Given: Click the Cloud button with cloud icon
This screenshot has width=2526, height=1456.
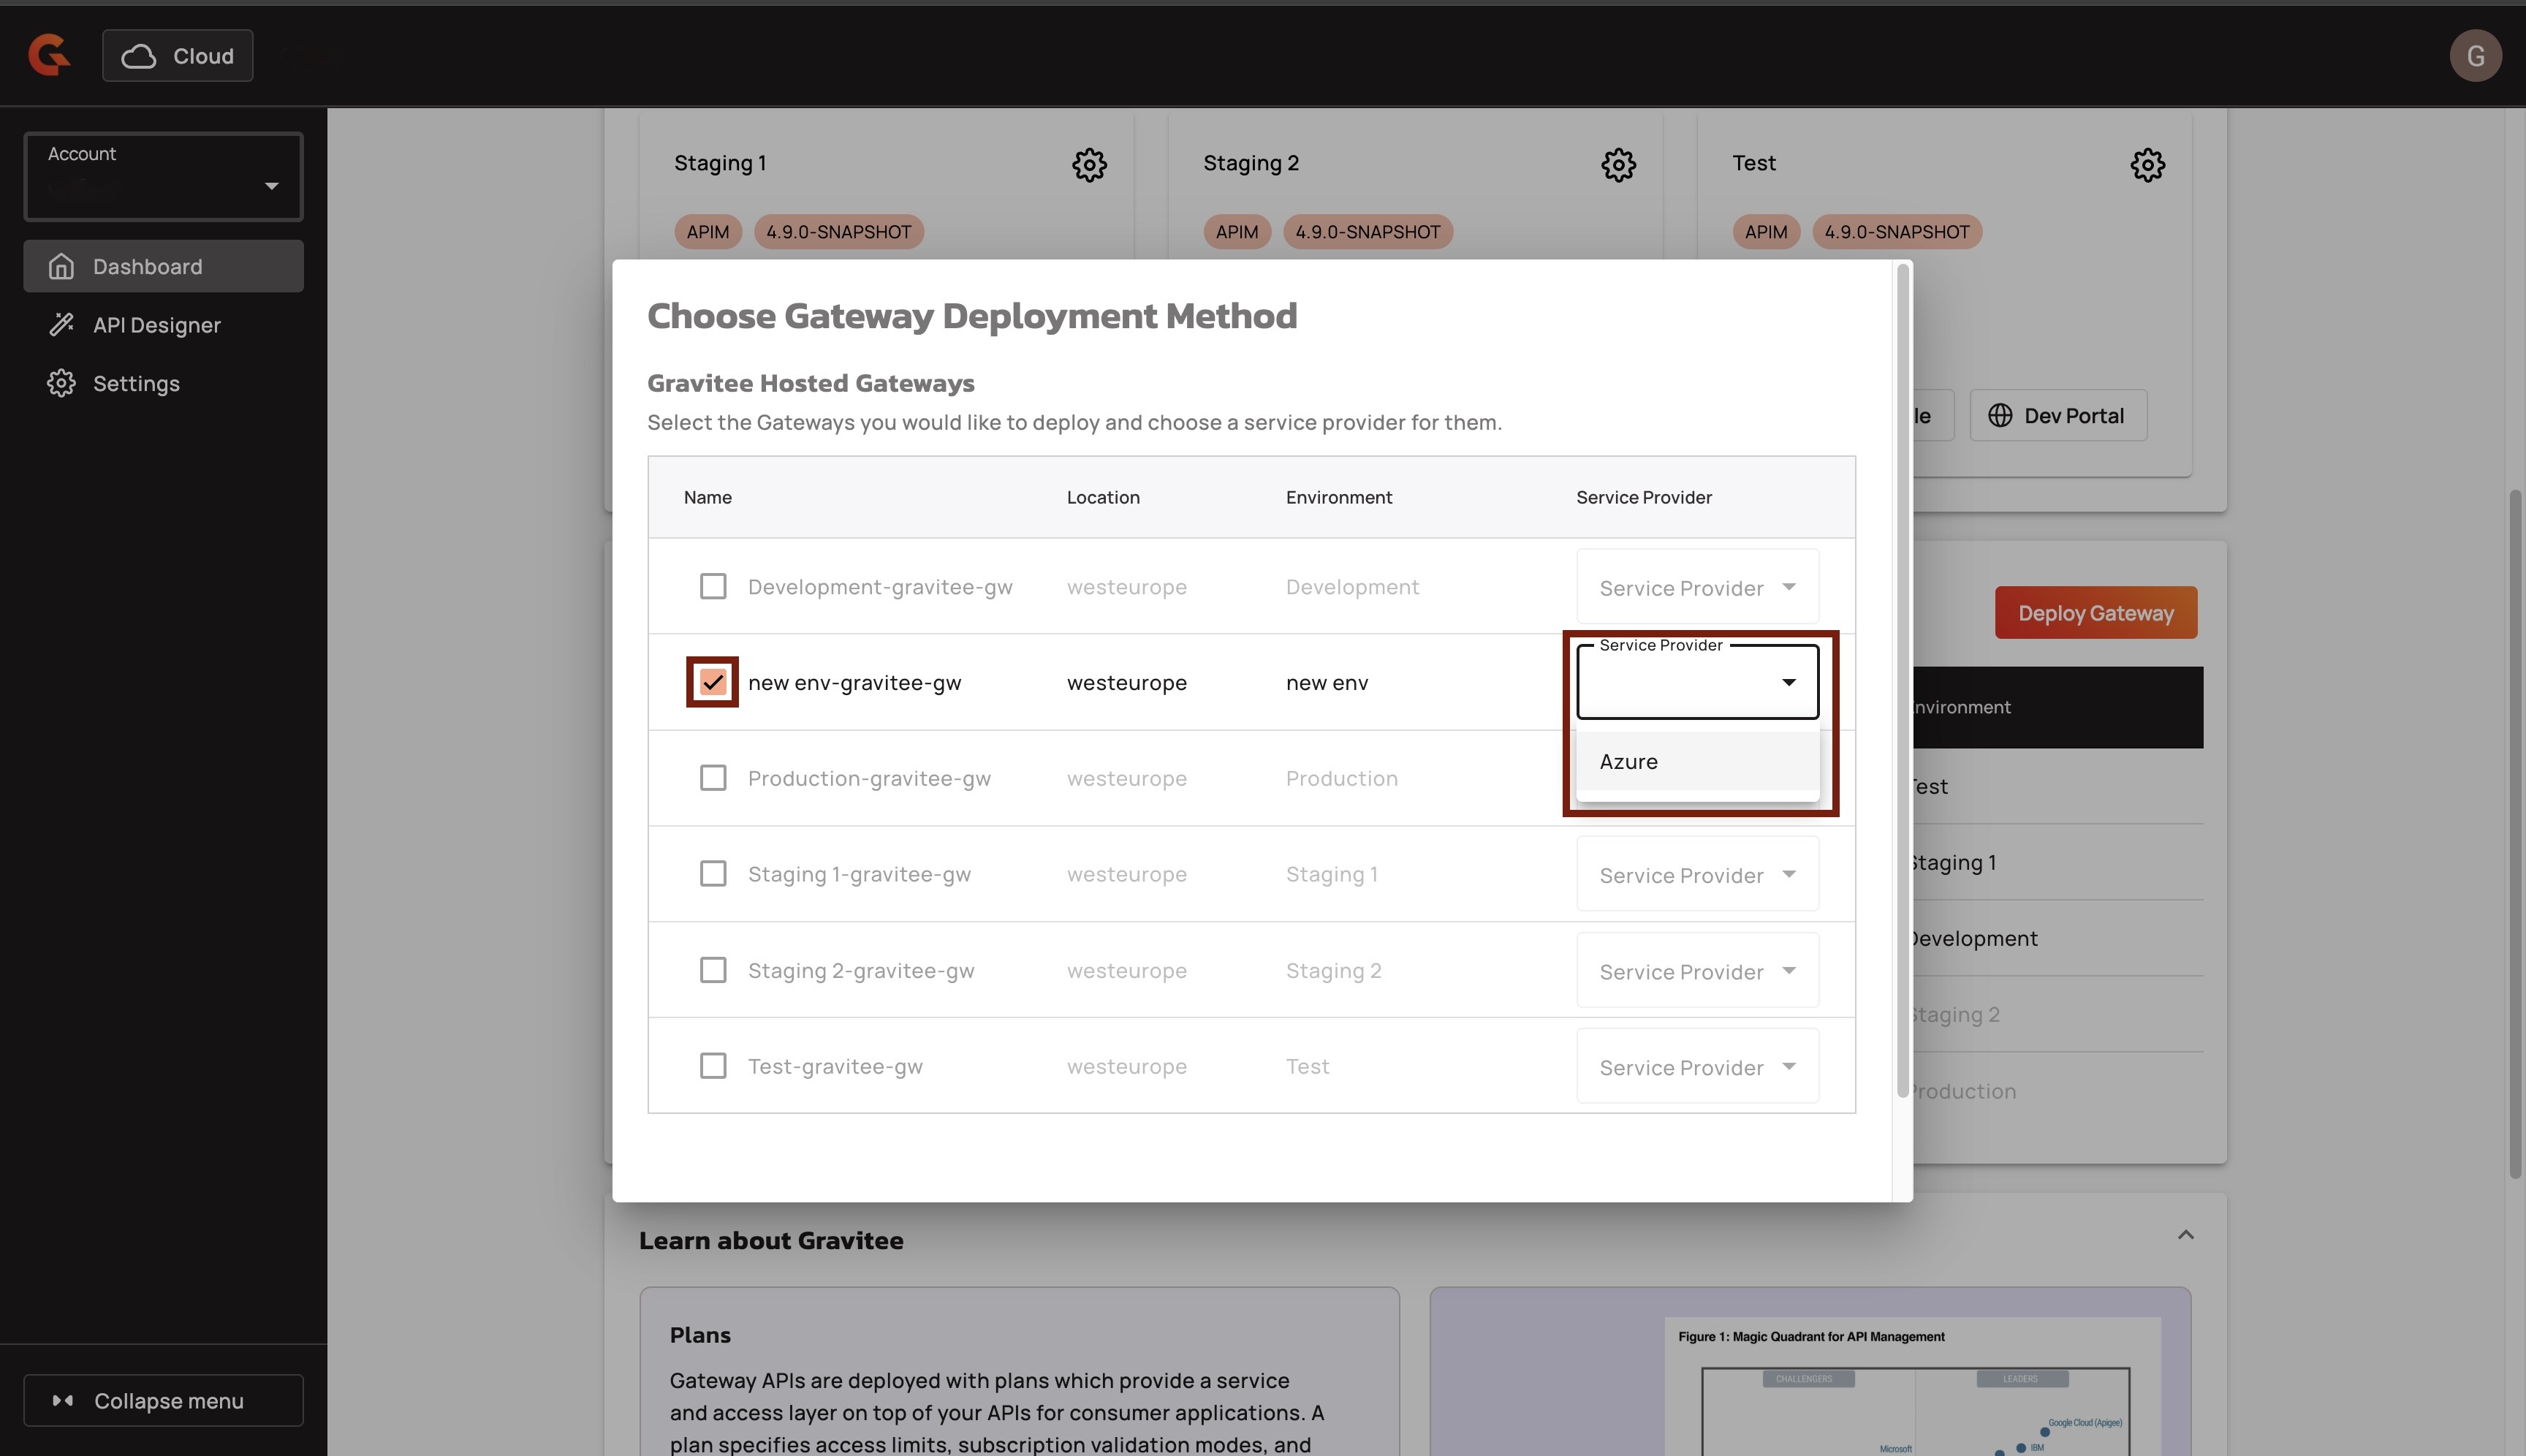Looking at the screenshot, I should (x=178, y=56).
